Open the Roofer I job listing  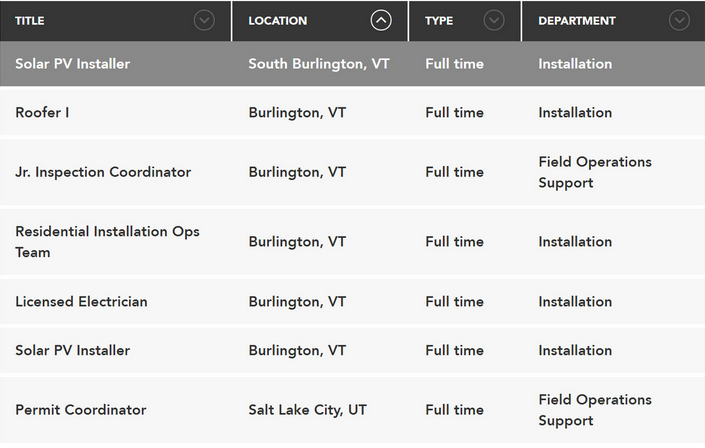click(x=42, y=113)
